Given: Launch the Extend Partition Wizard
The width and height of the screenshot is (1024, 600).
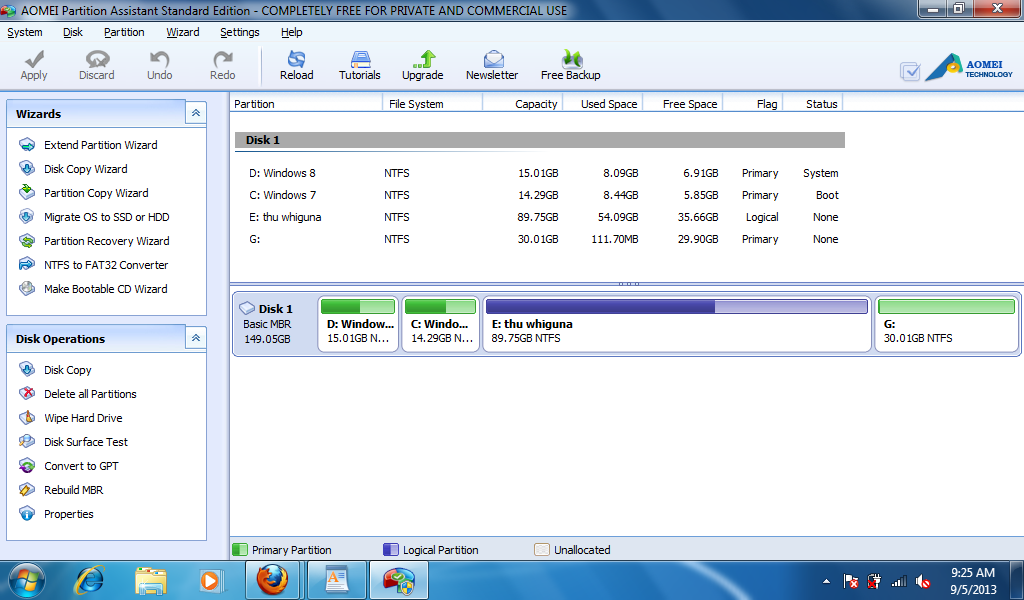Looking at the screenshot, I should tap(101, 145).
